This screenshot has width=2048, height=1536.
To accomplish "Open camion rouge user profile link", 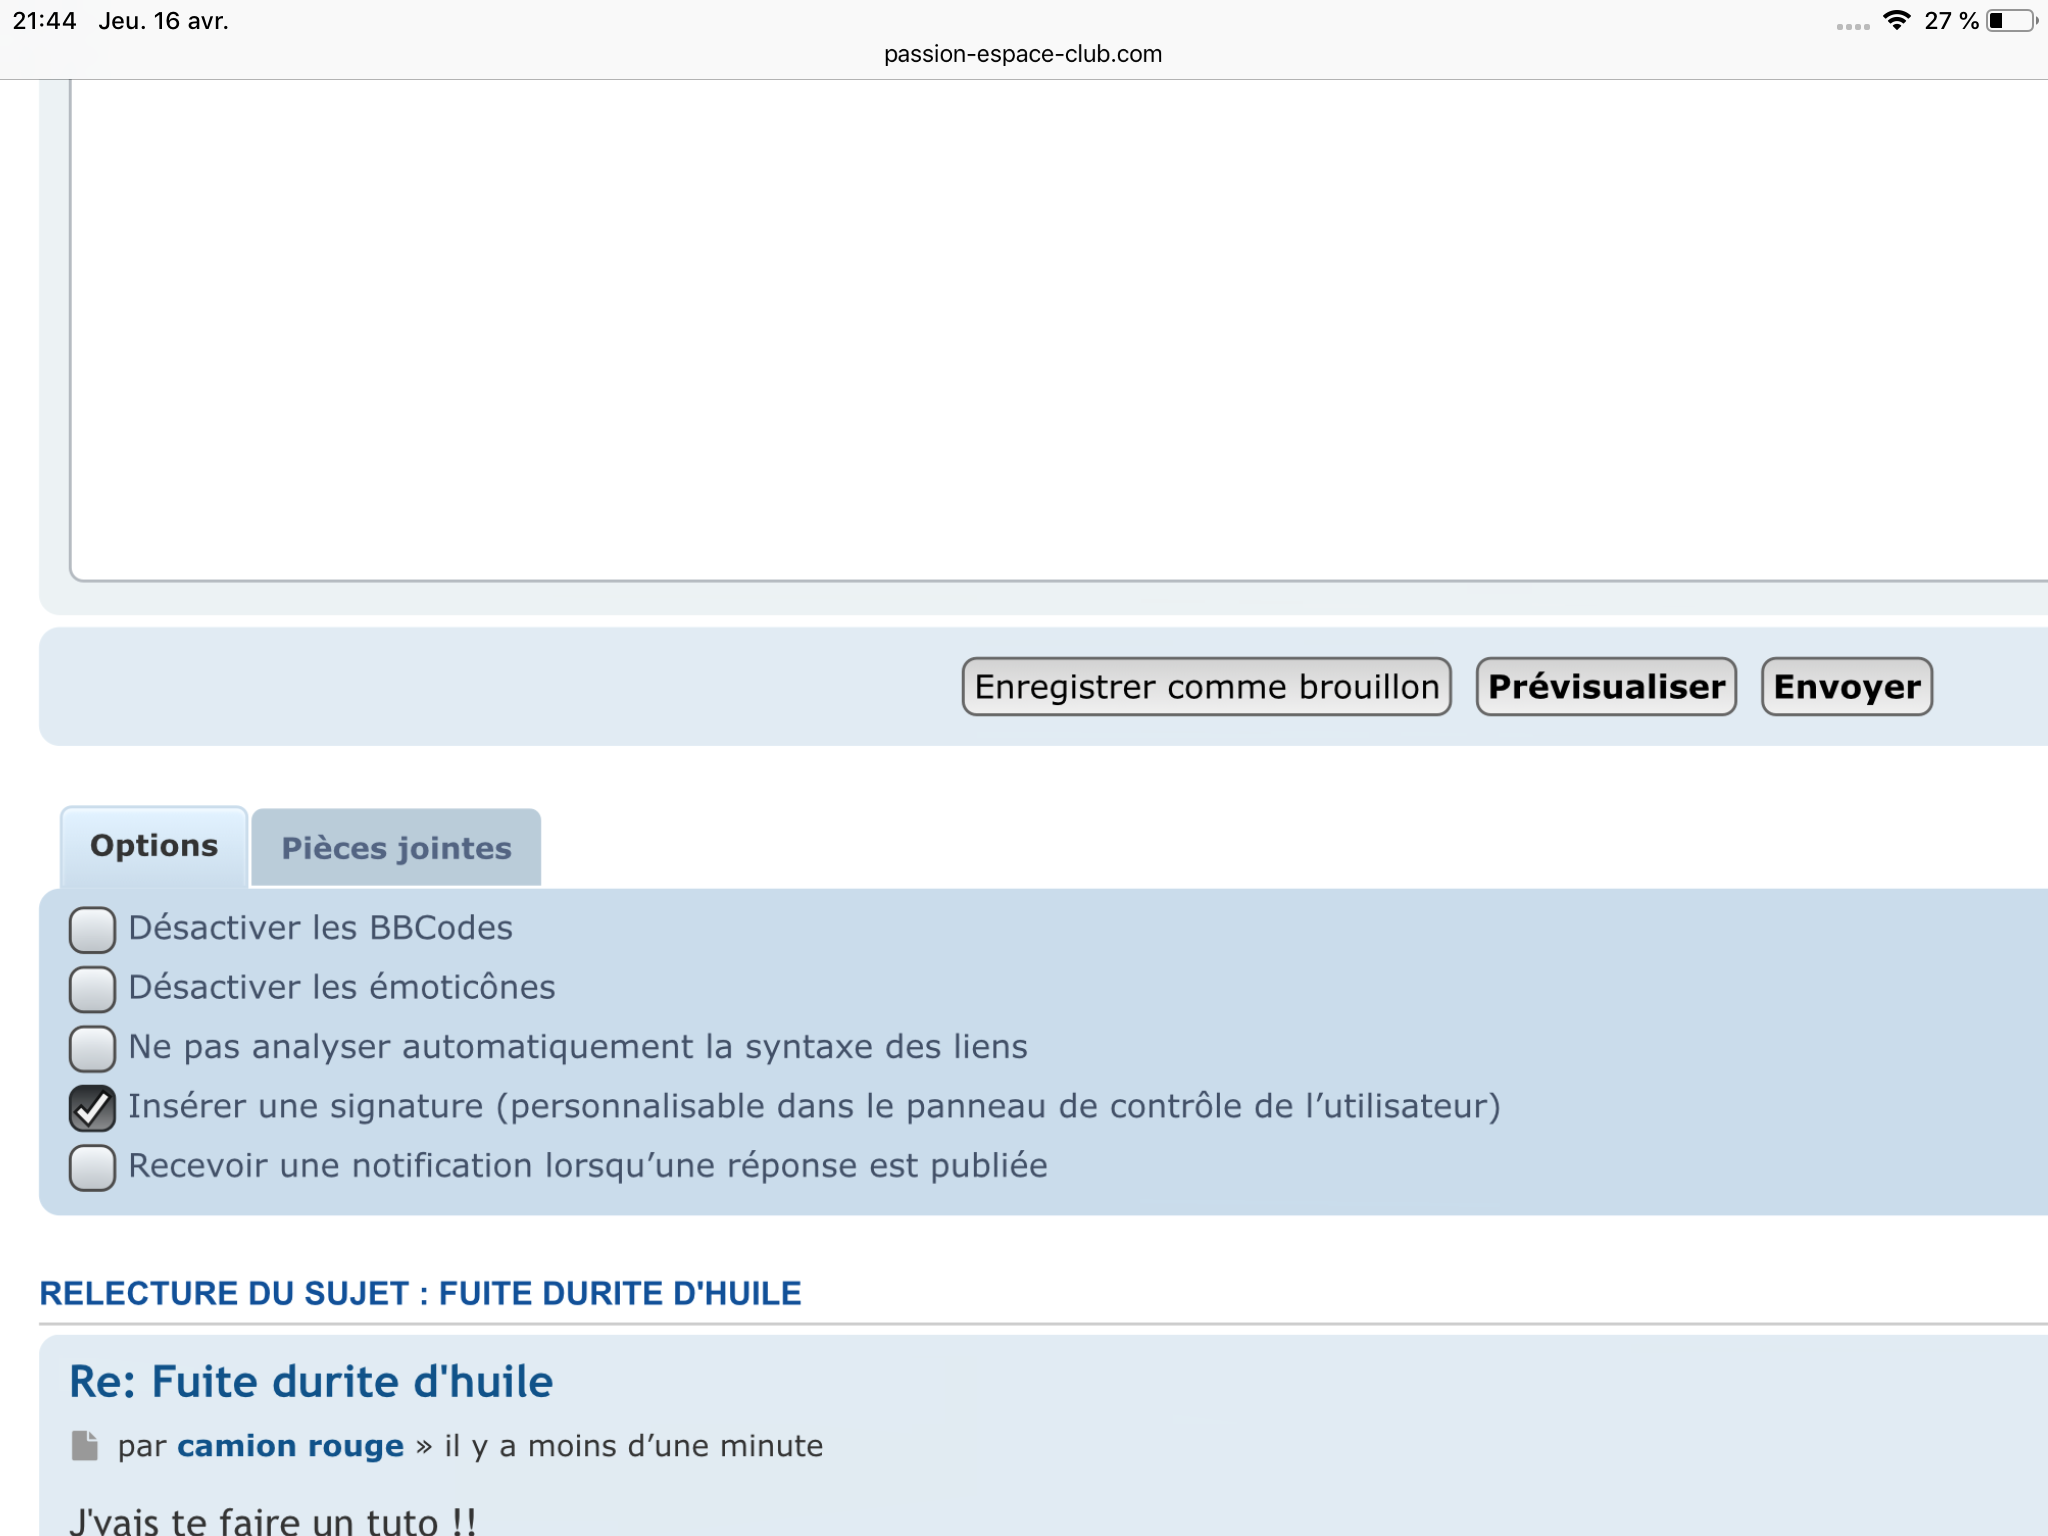I will 290,1446.
